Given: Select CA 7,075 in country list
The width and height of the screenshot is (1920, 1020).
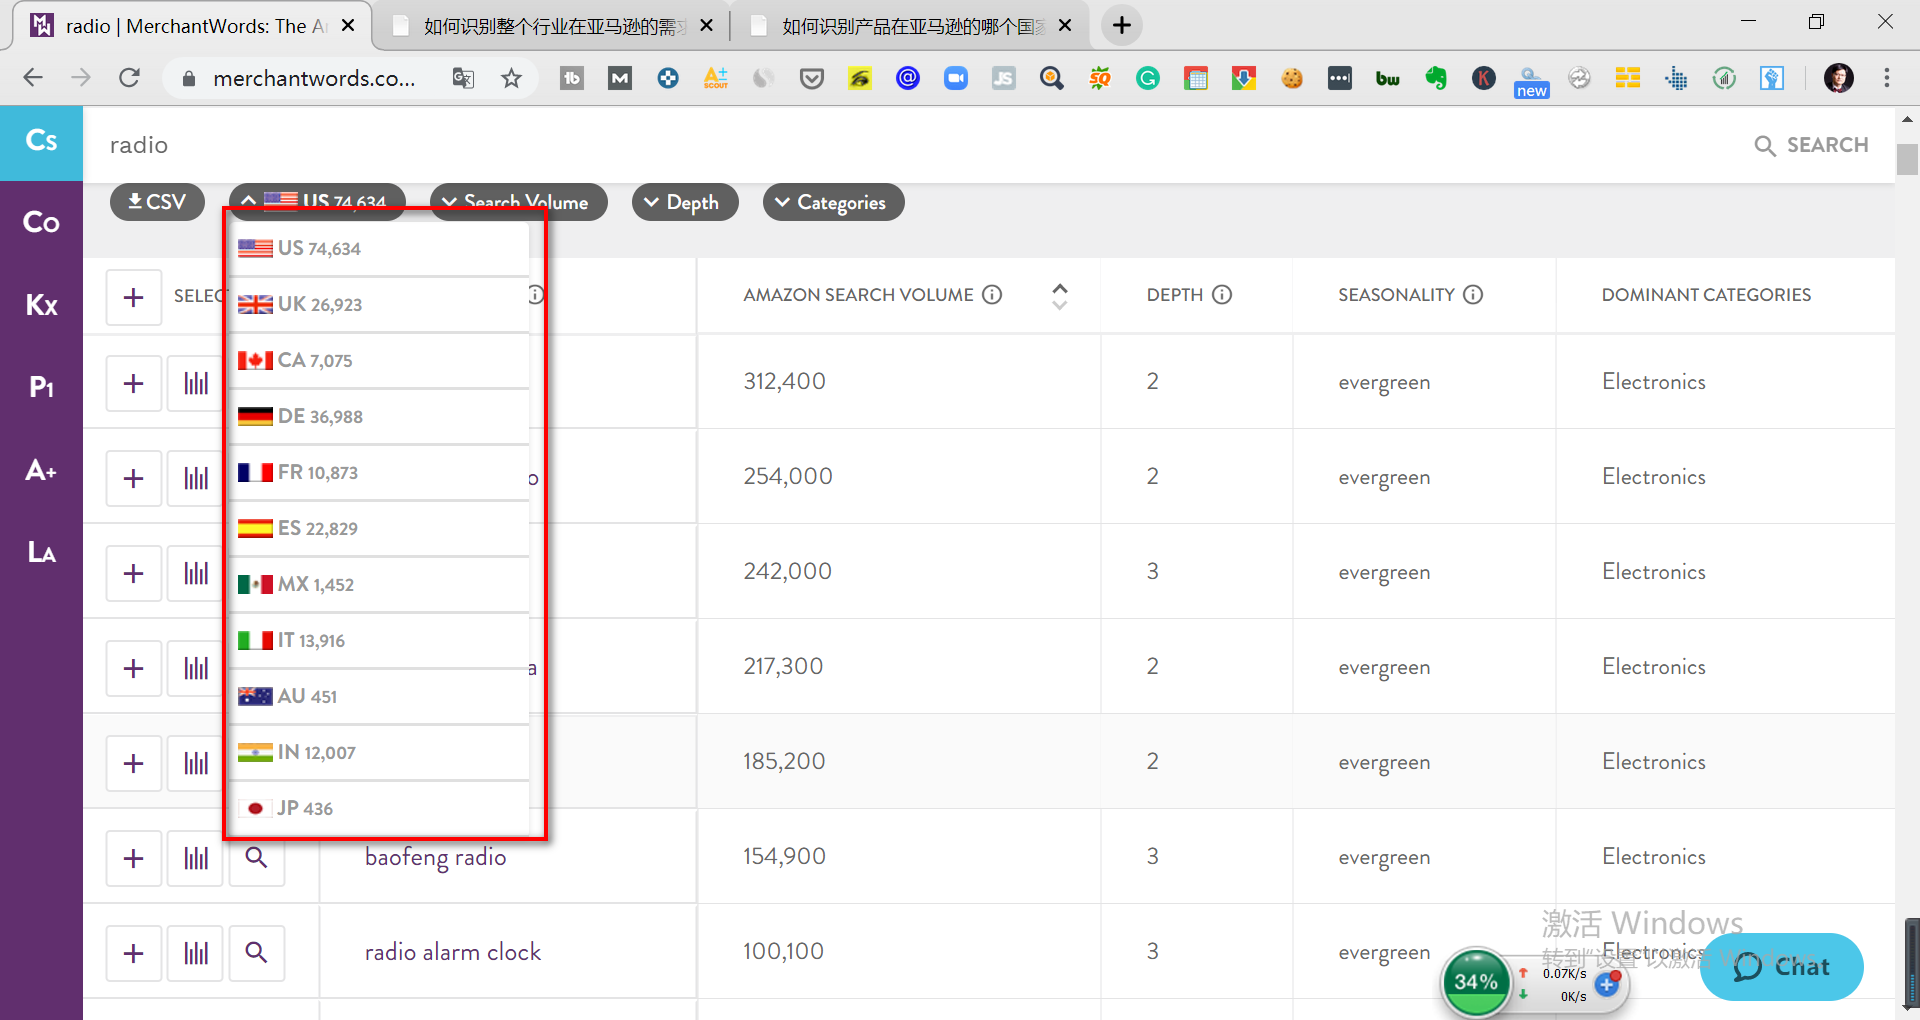Looking at the screenshot, I should pyautogui.click(x=380, y=360).
